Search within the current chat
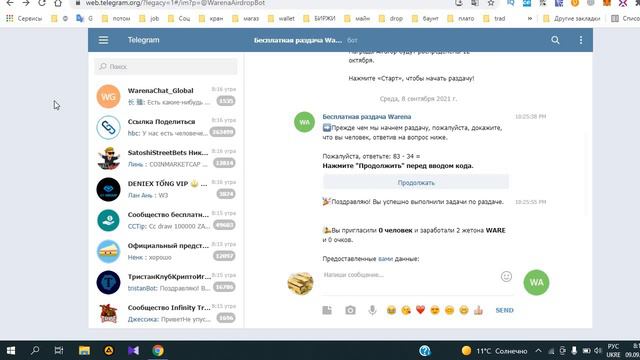 [555, 40]
